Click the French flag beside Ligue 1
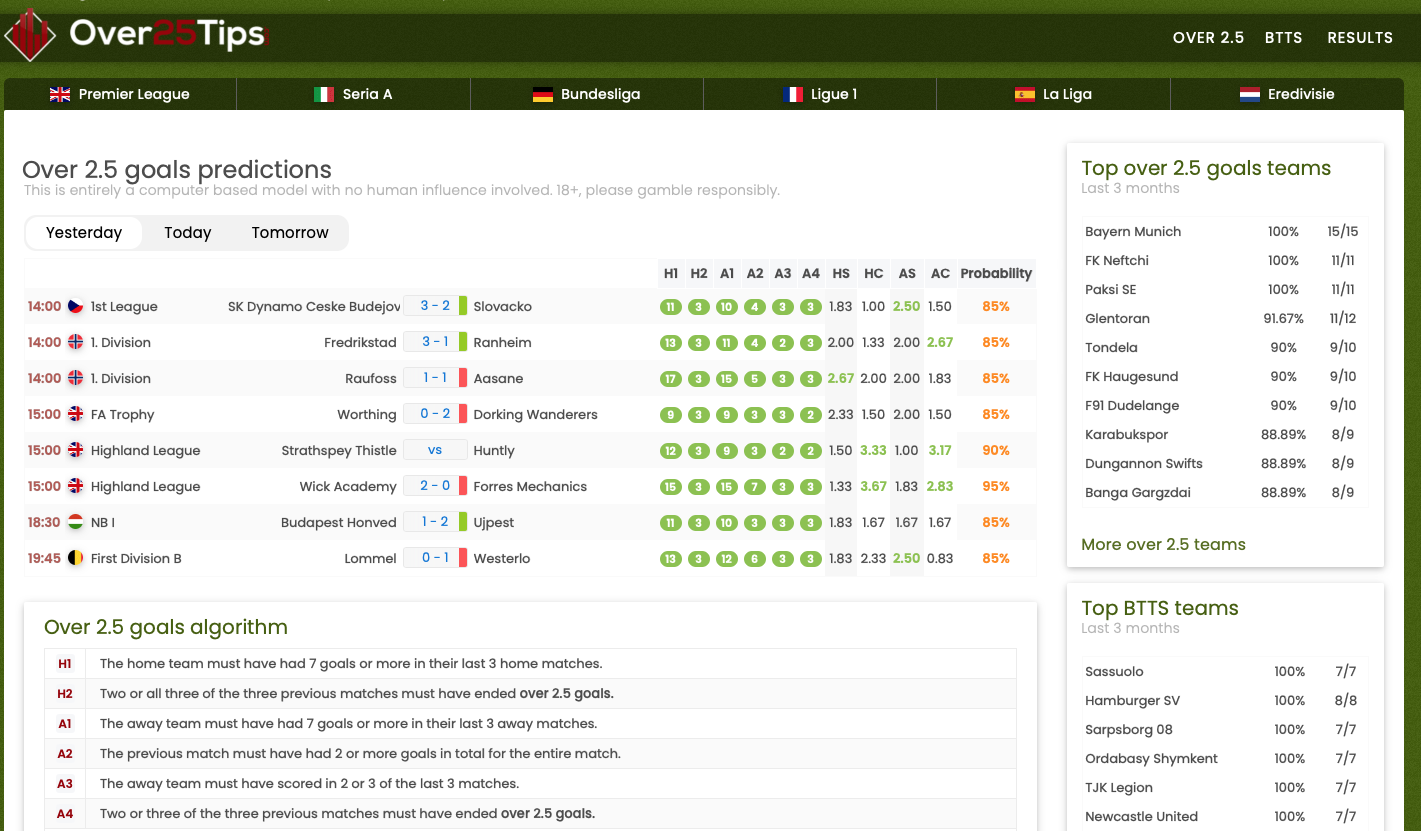Image resolution: width=1421 pixels, height=831 pixels. (x=793, y=94)
